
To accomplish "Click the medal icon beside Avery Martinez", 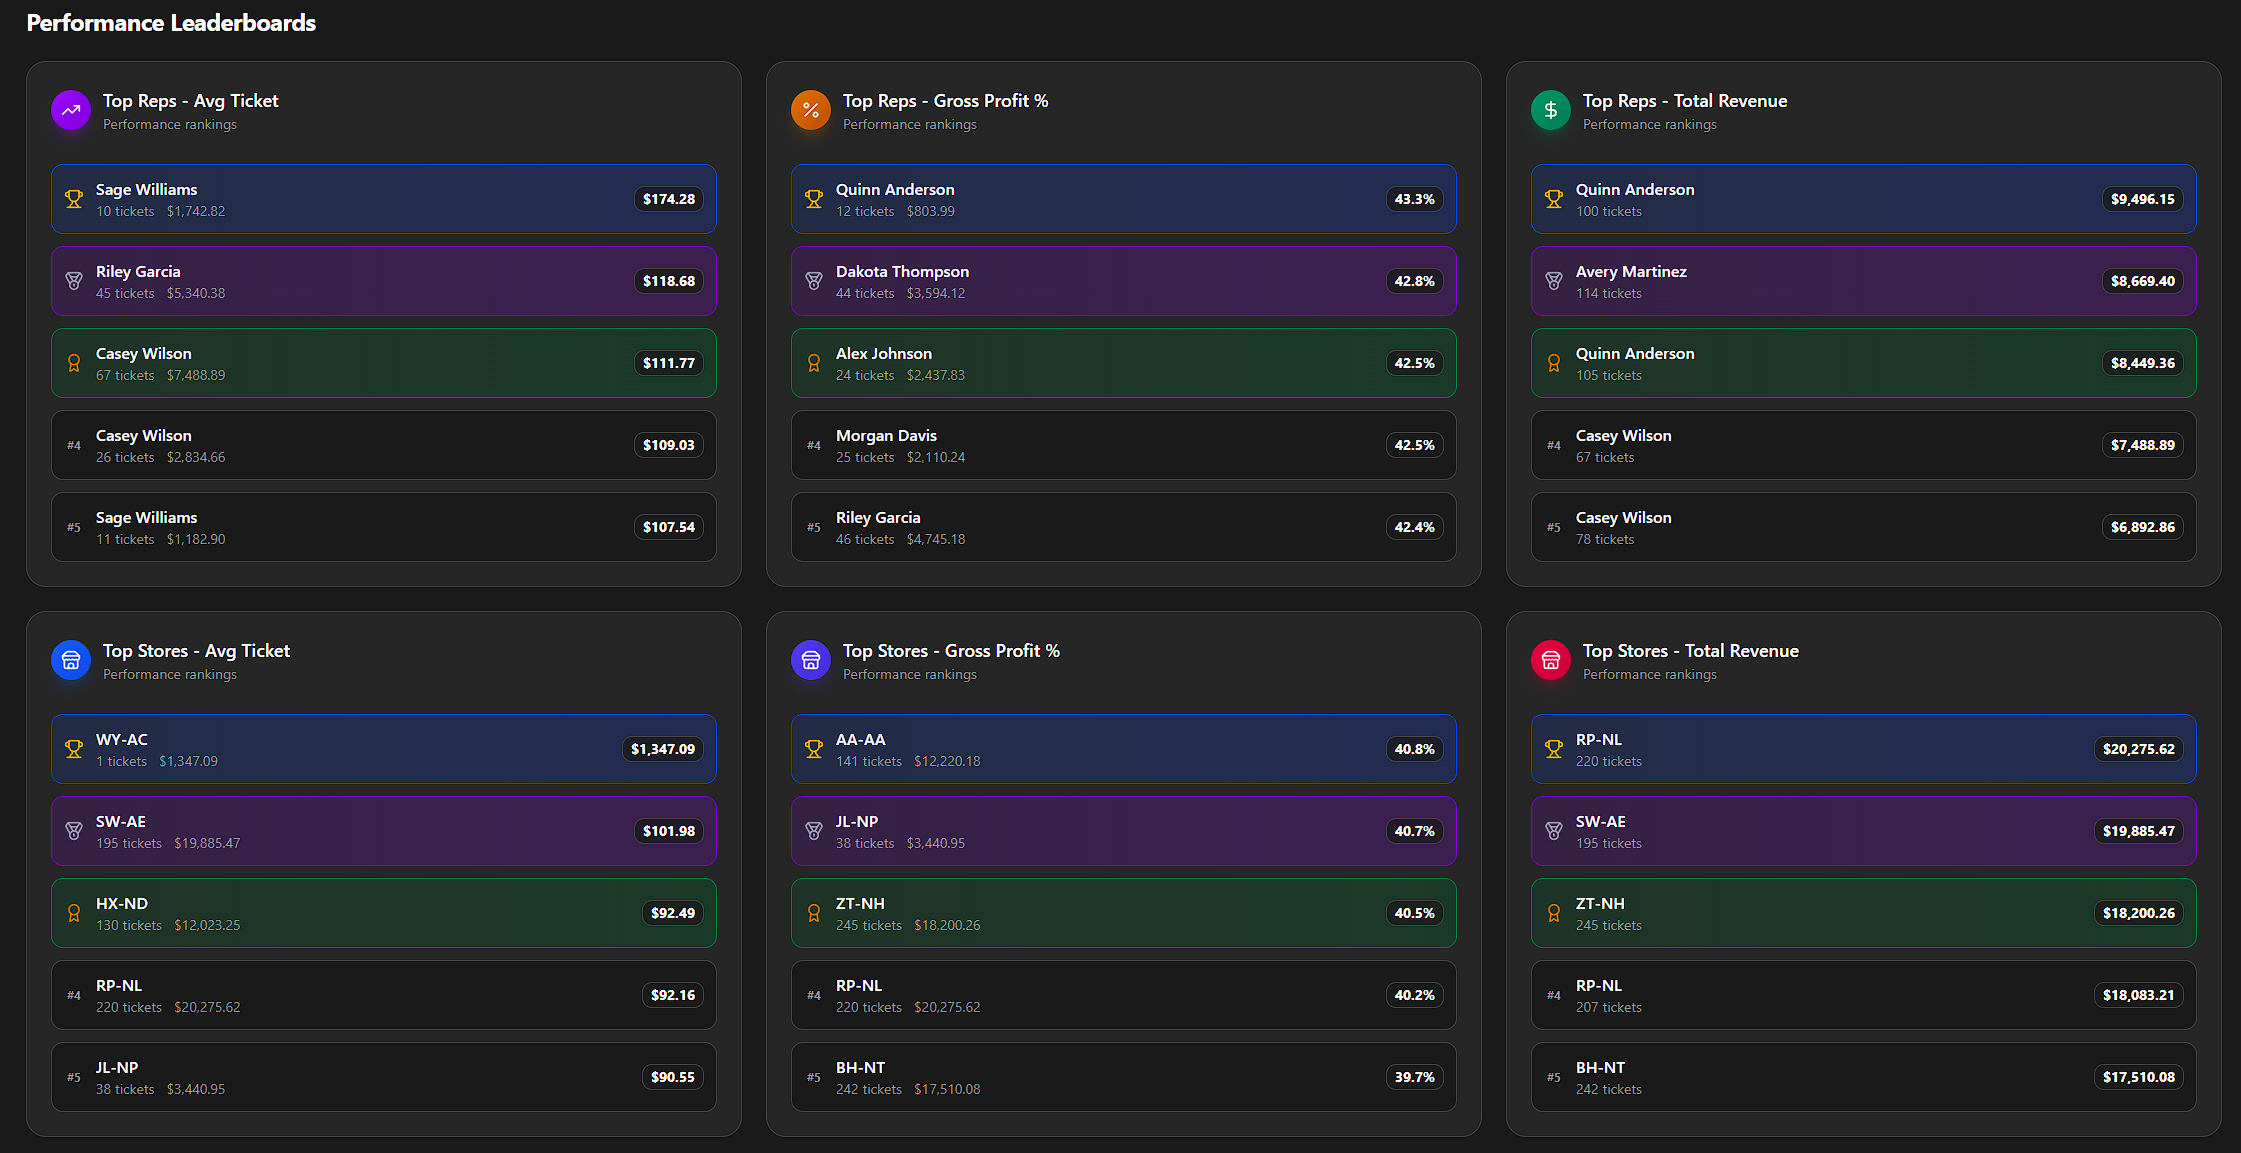I will coord(1554,281).
